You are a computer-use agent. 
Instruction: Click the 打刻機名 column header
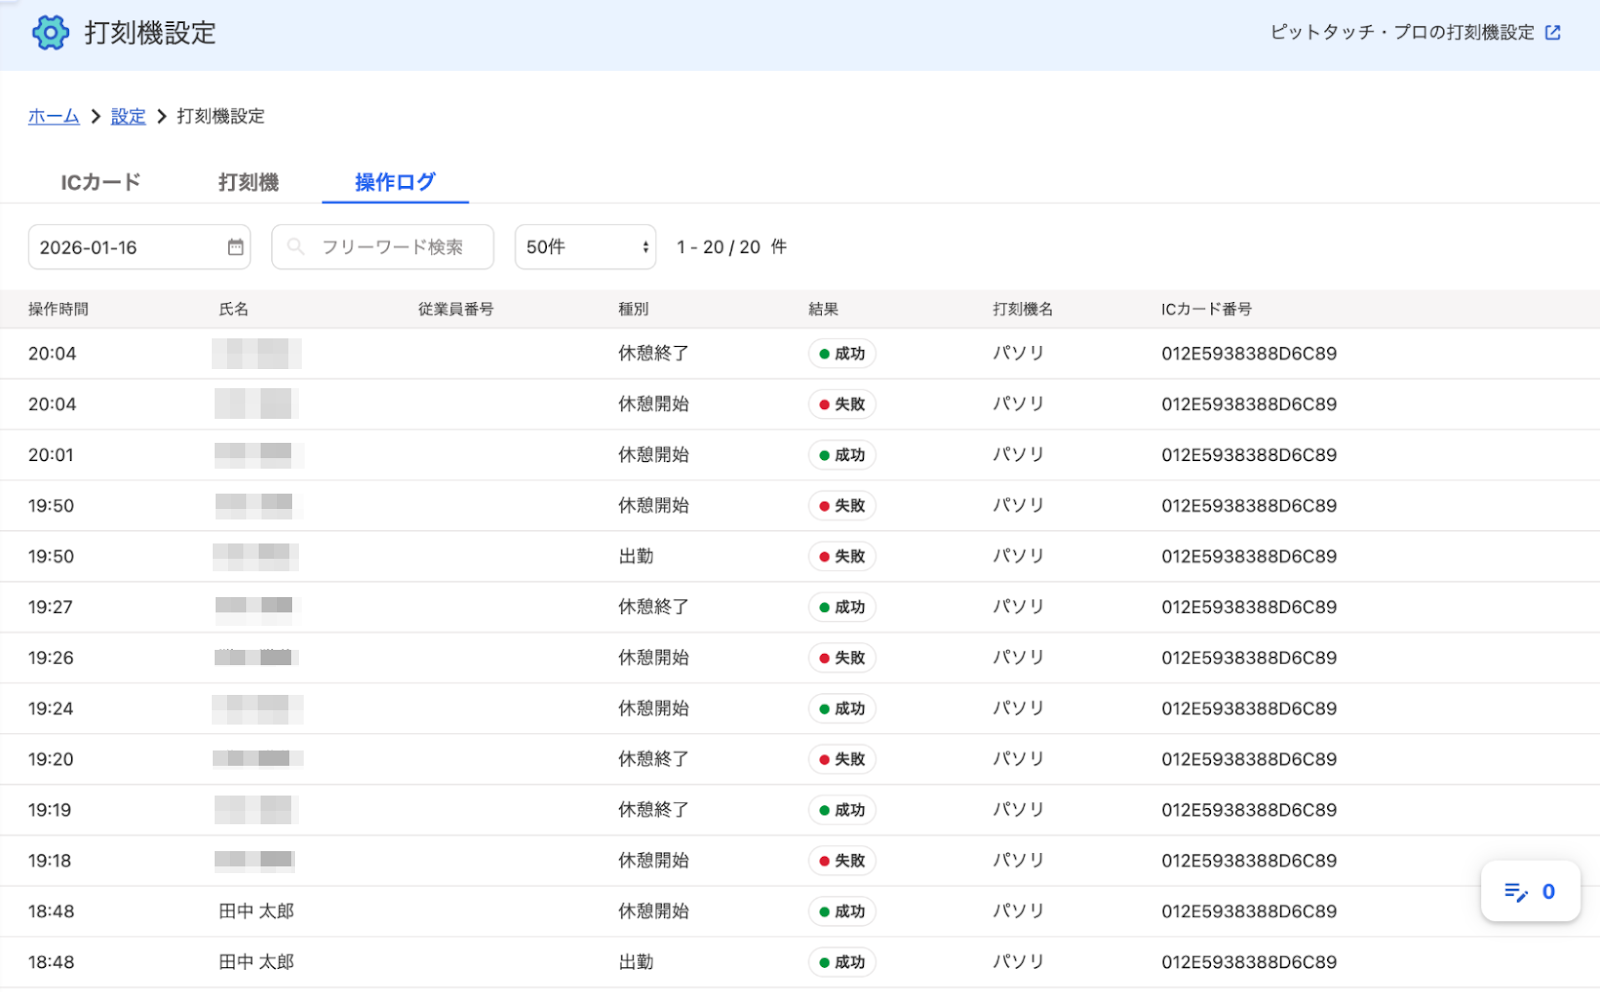[1022, 309]
